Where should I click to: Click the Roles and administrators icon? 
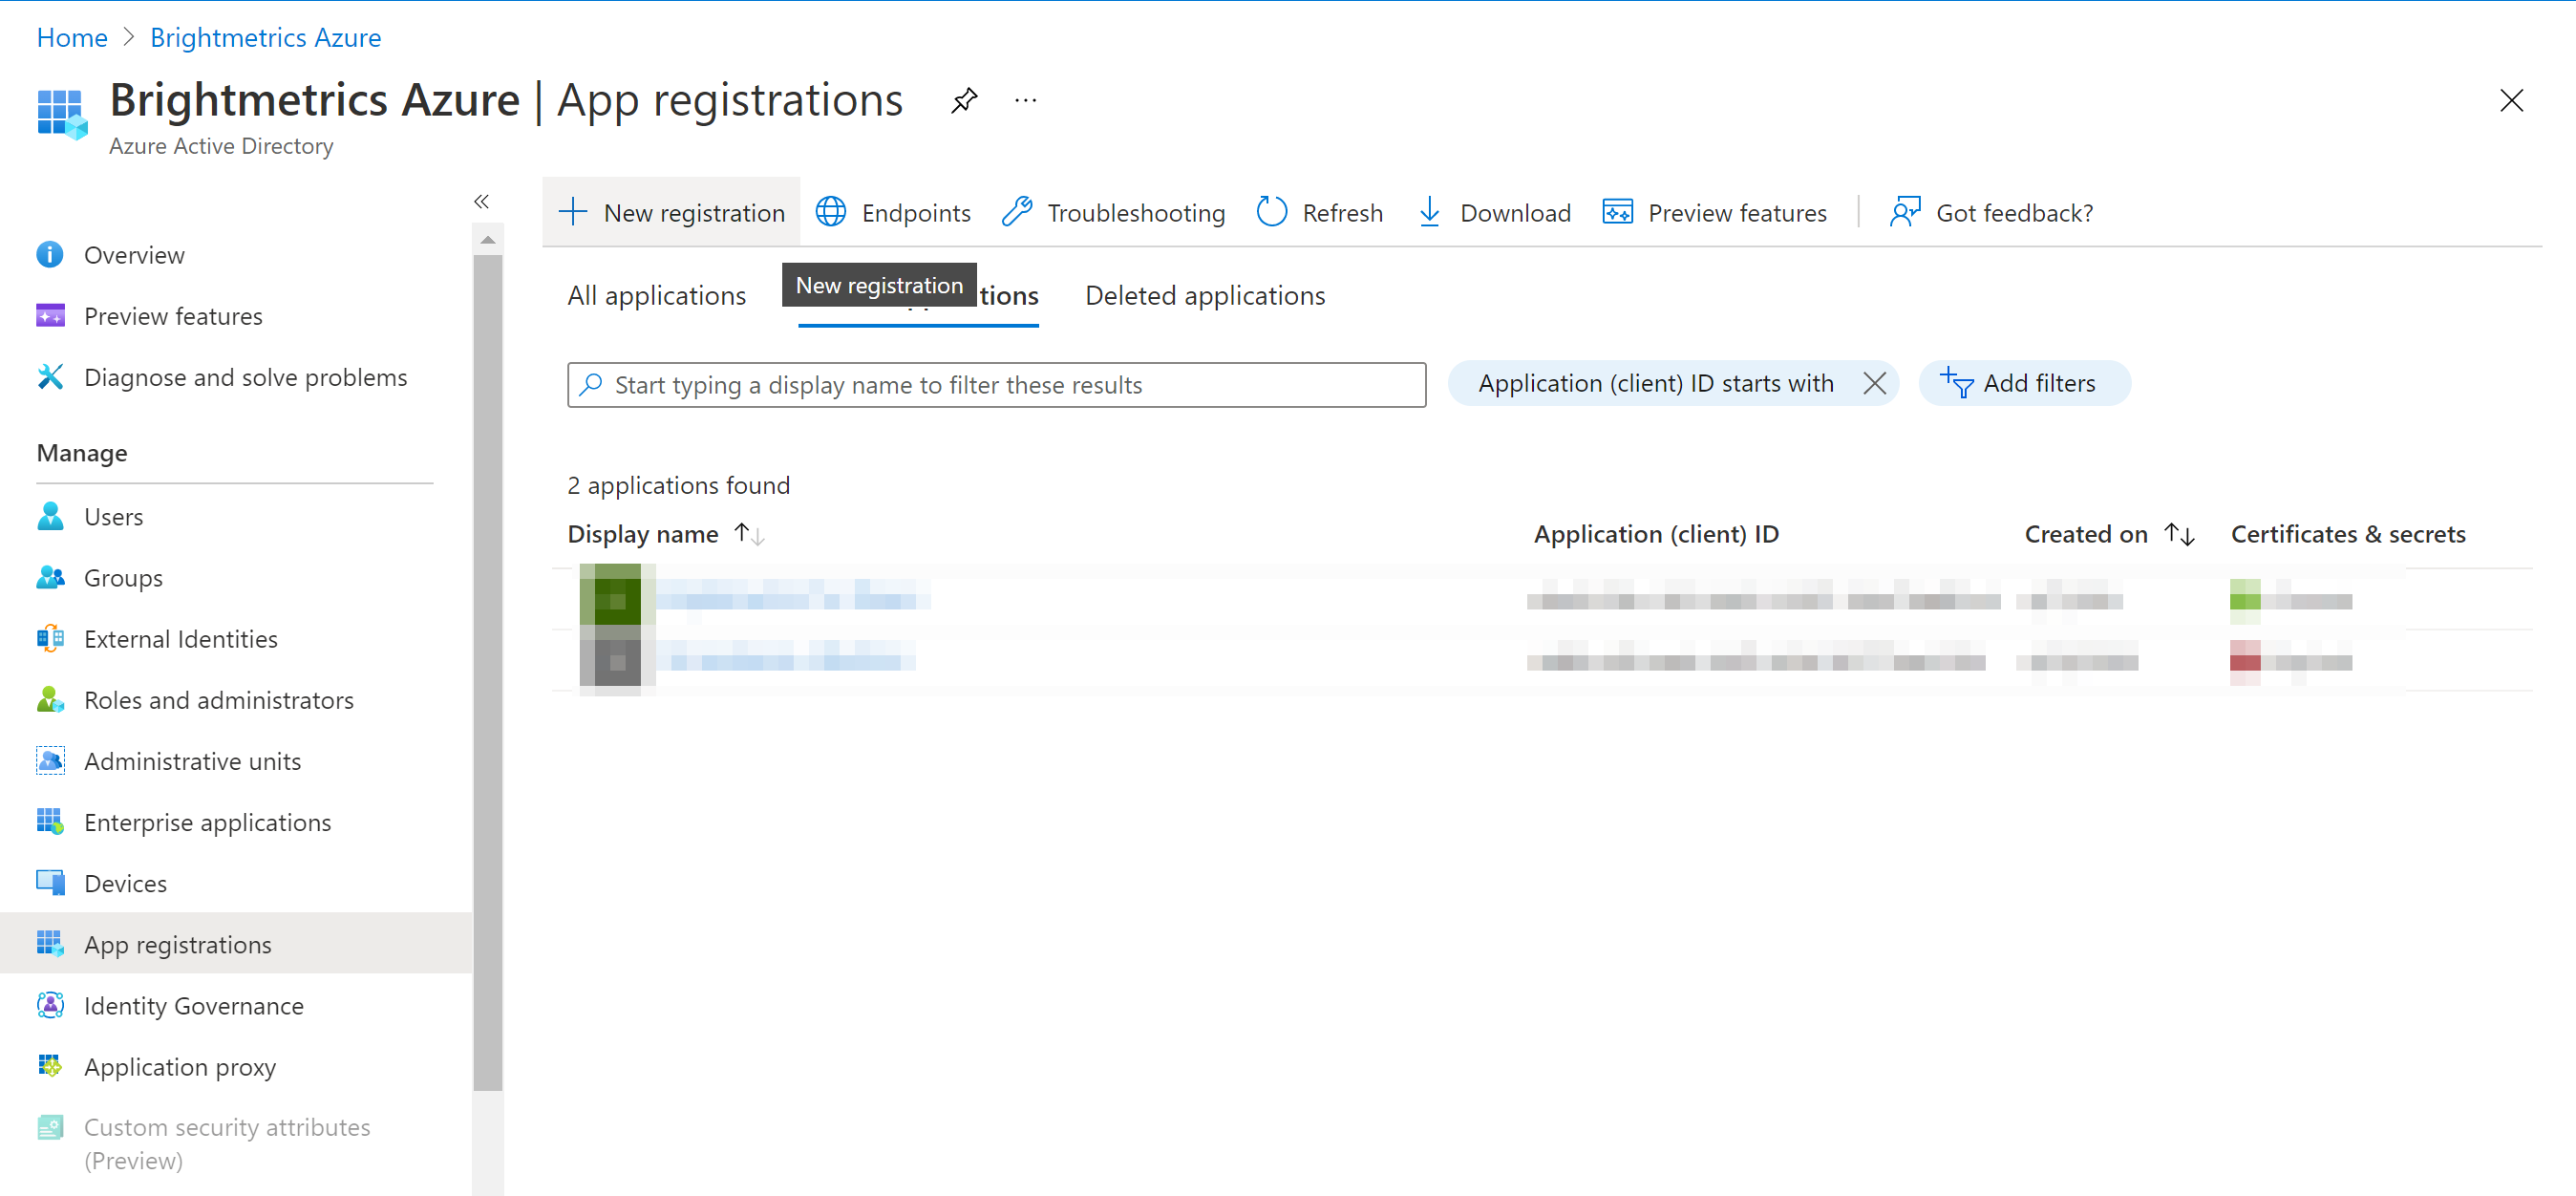coord(50,699)
